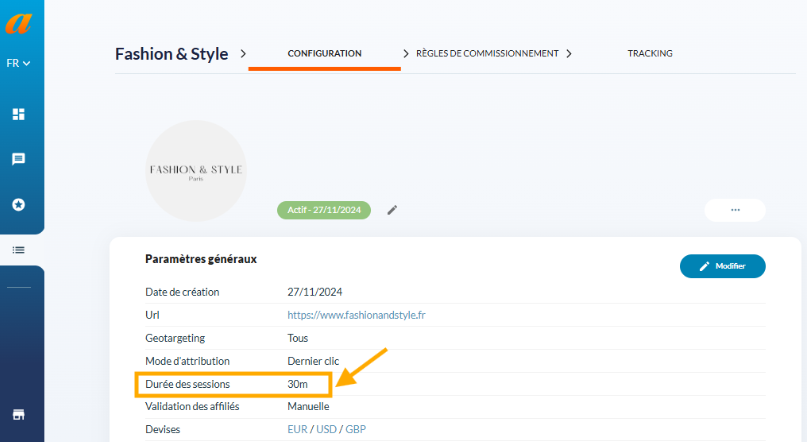Click the 30m session duration value
The width and height of the screenshot is (807, 442).
pos(297,384)
